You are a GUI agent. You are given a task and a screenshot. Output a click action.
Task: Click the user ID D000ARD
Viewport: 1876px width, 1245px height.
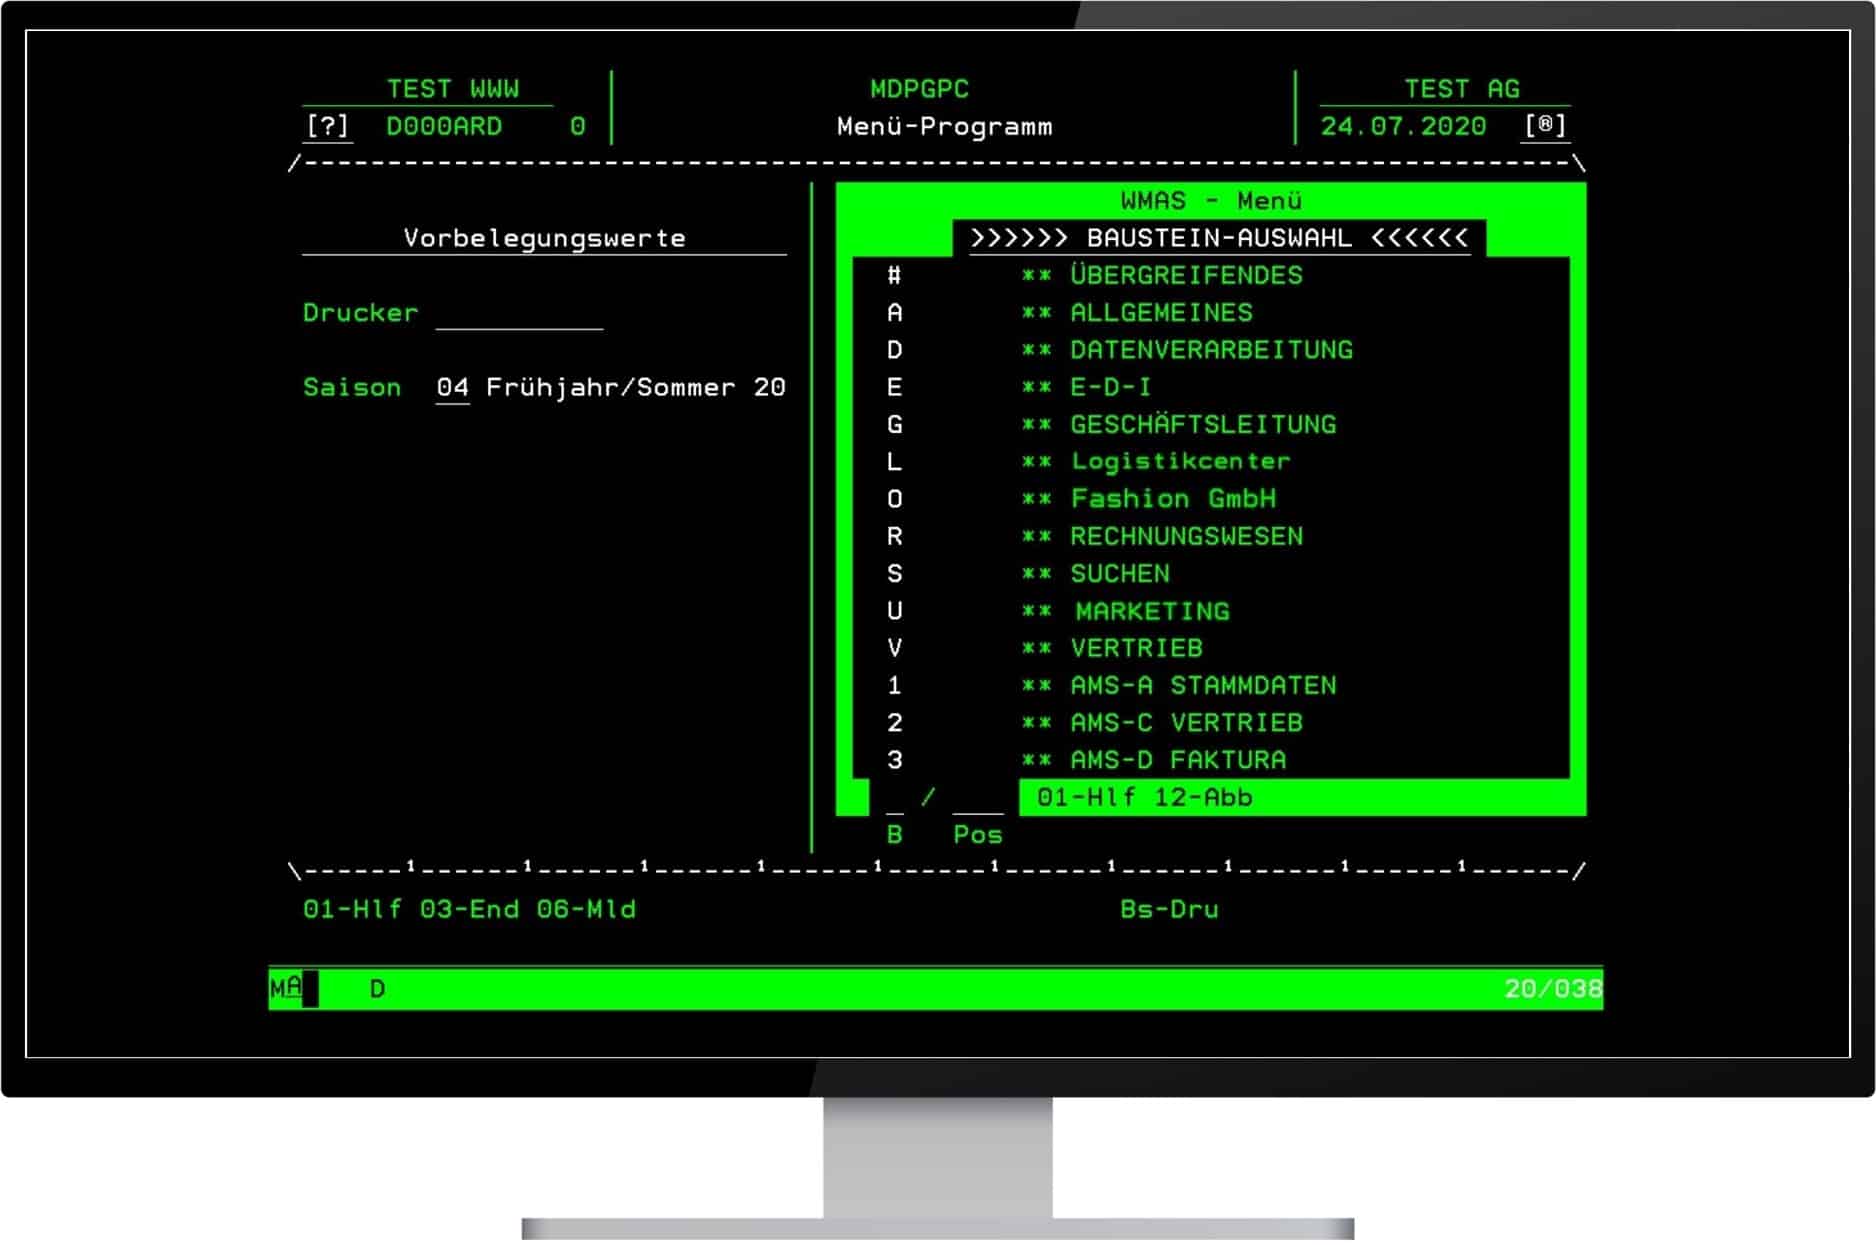[x=444, y=127]
